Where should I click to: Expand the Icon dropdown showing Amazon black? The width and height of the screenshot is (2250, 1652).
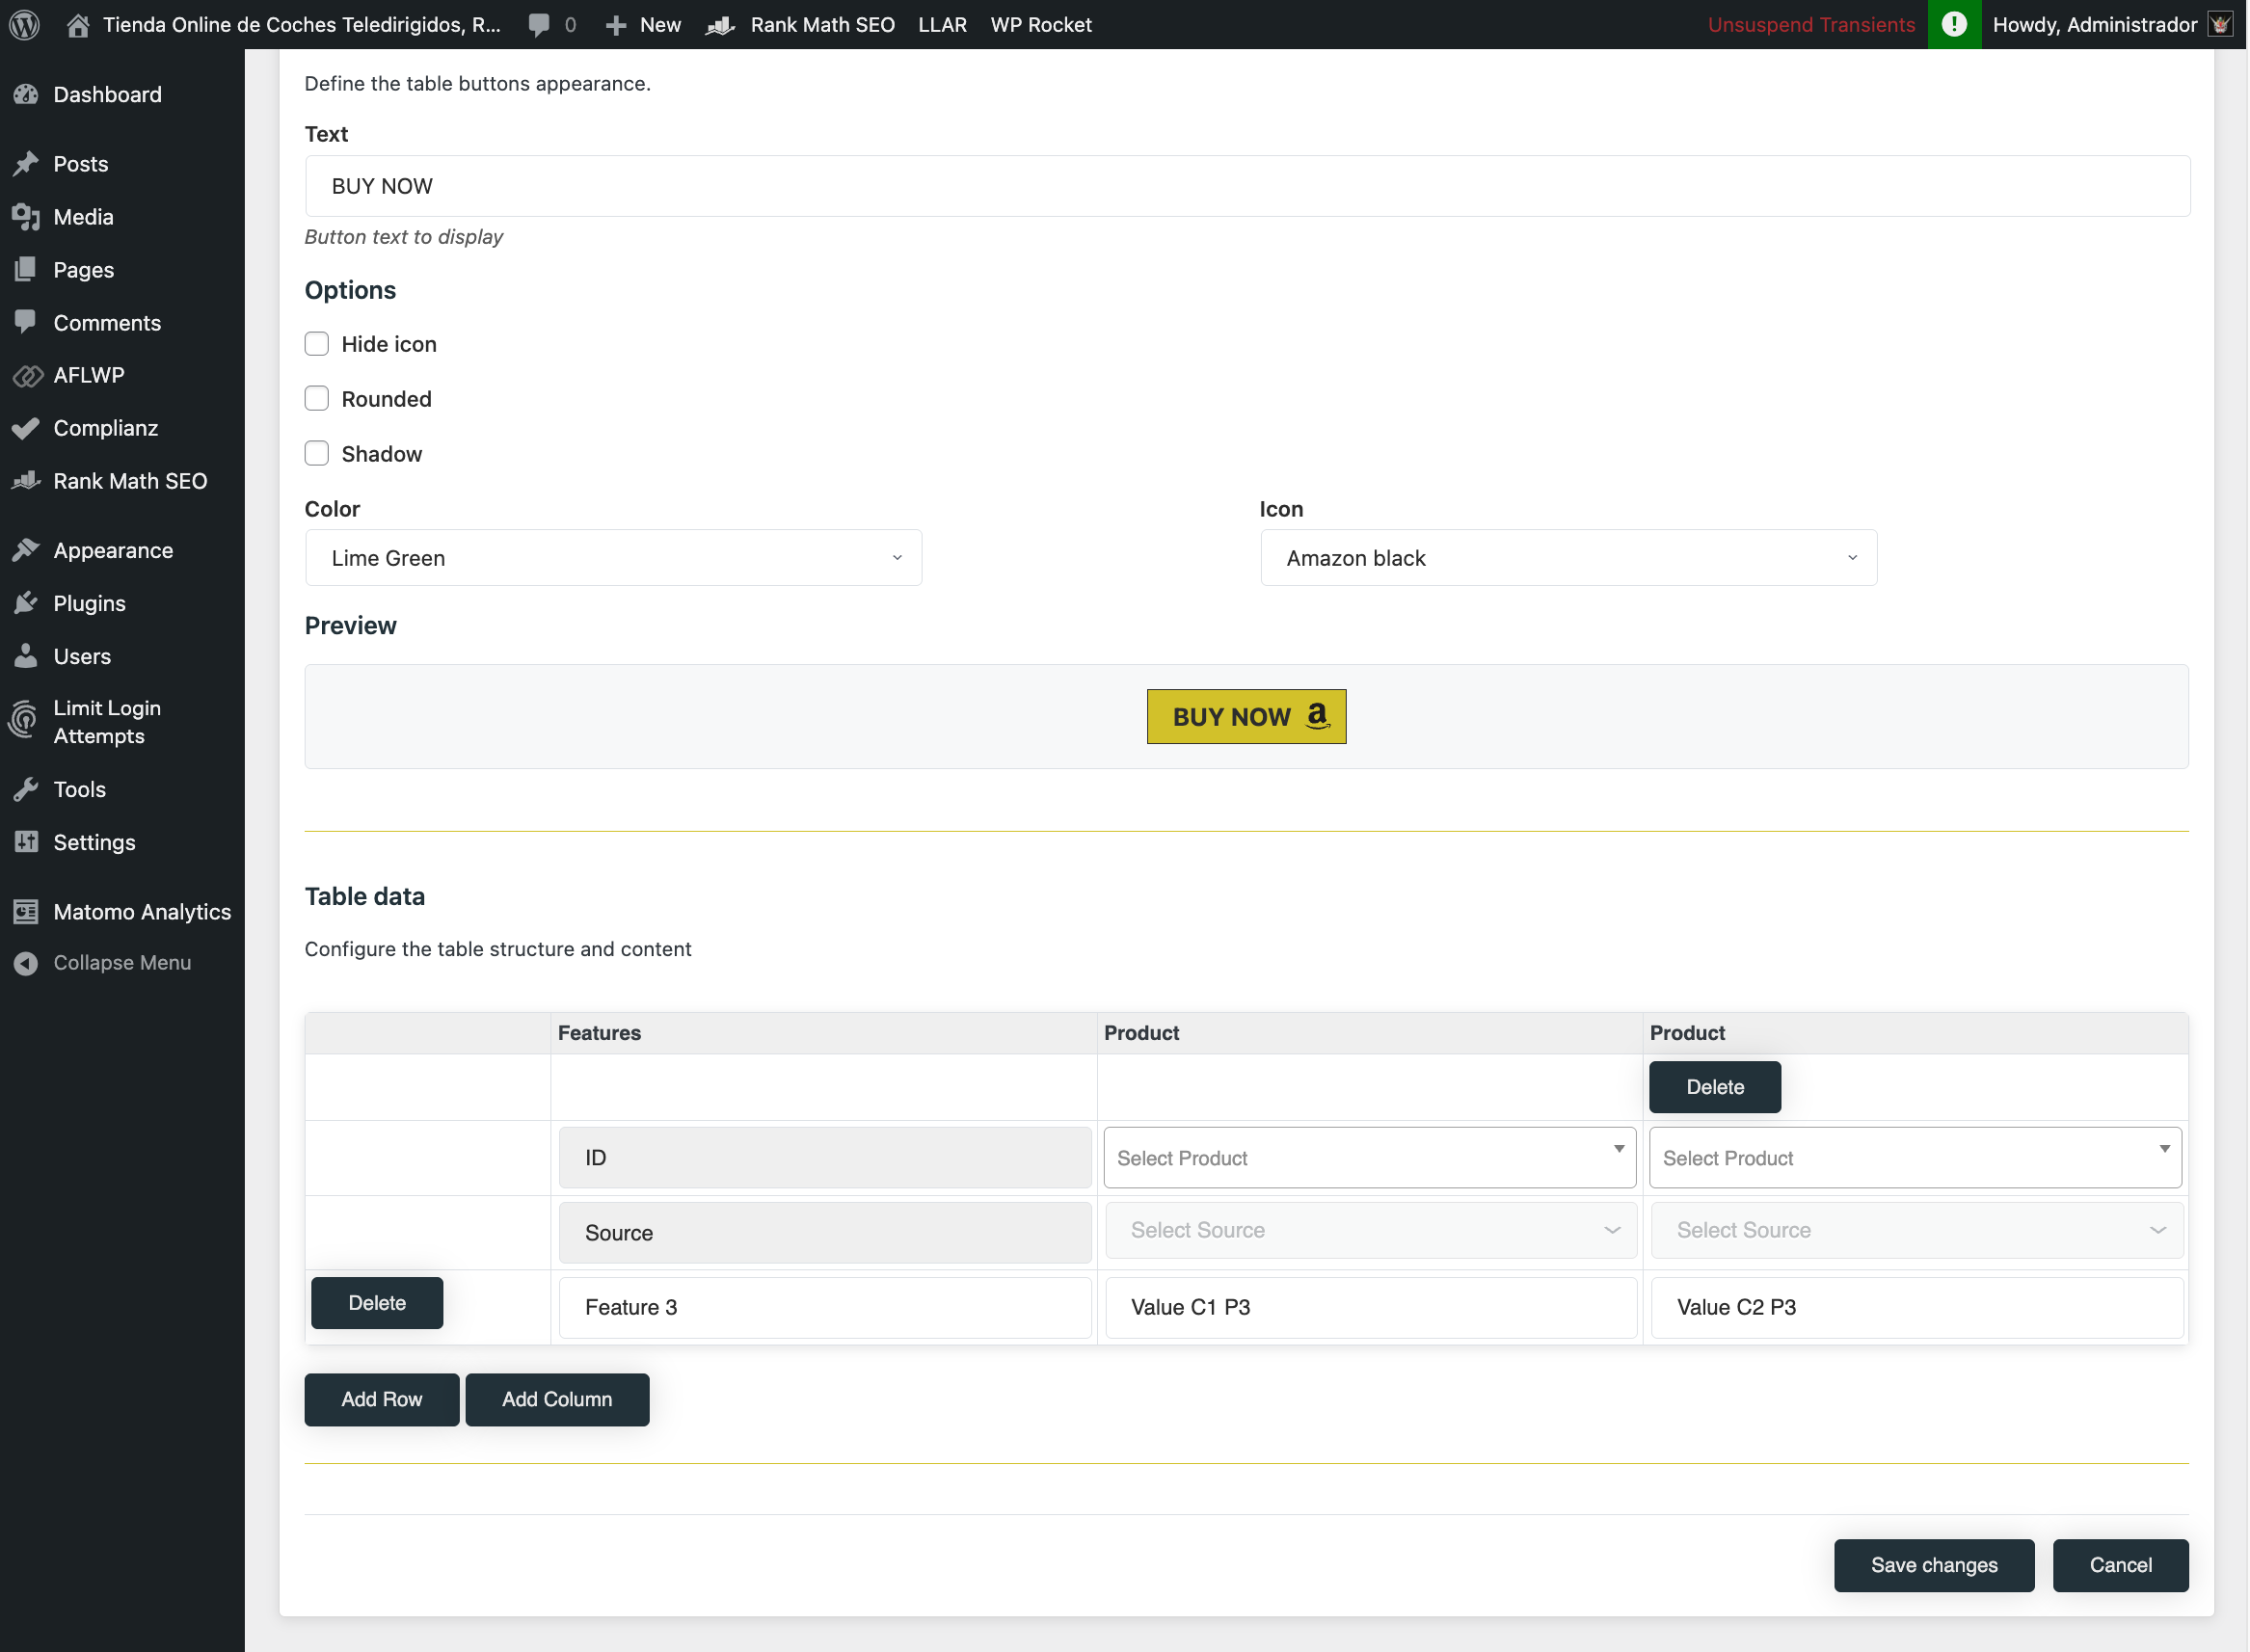coord(1568,558)
